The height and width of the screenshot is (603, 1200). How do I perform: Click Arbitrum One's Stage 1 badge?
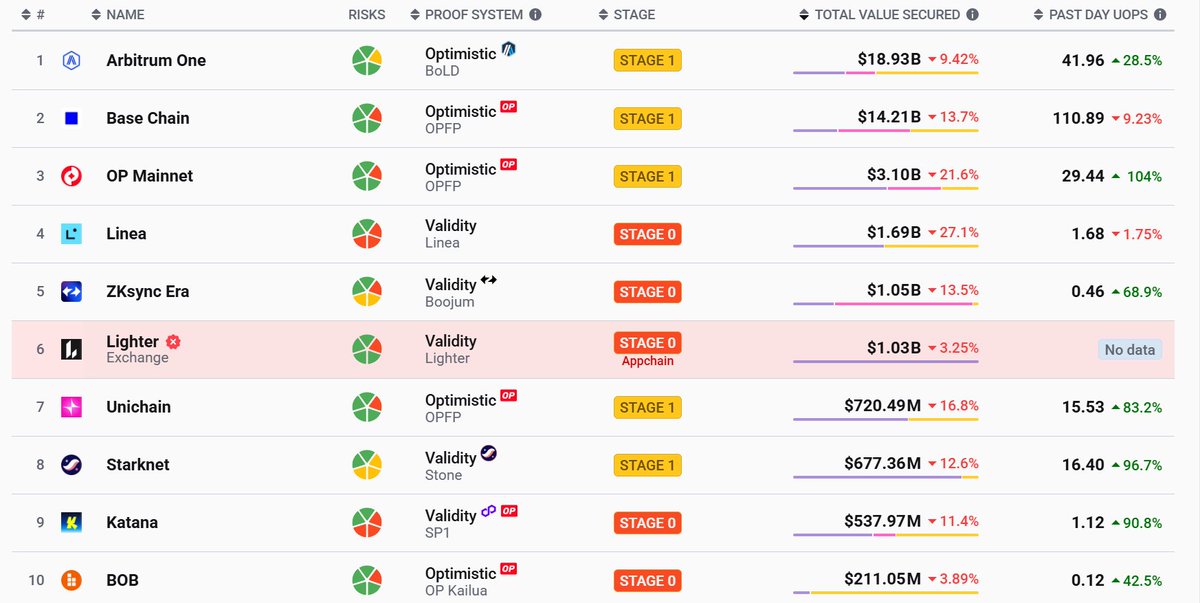pos(647,60)
